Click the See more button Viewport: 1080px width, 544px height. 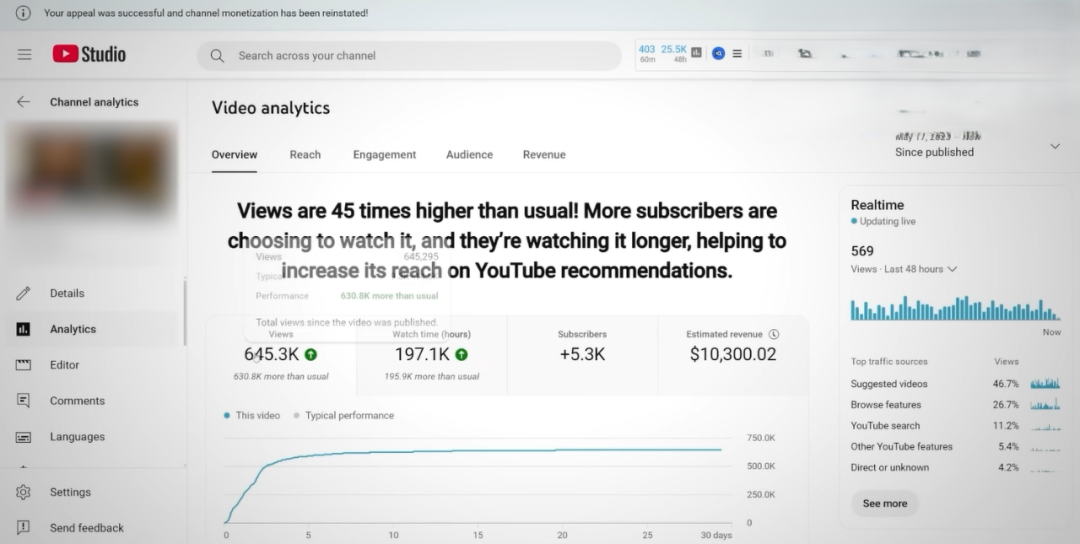click(885, 503)
